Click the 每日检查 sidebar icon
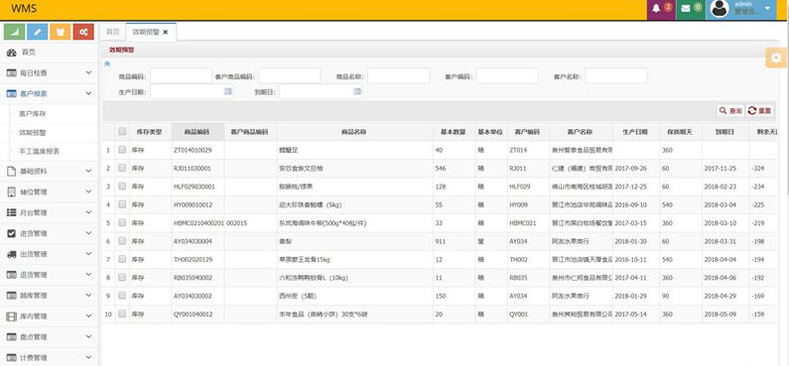The image size is (789, 366). click(11, 73)
